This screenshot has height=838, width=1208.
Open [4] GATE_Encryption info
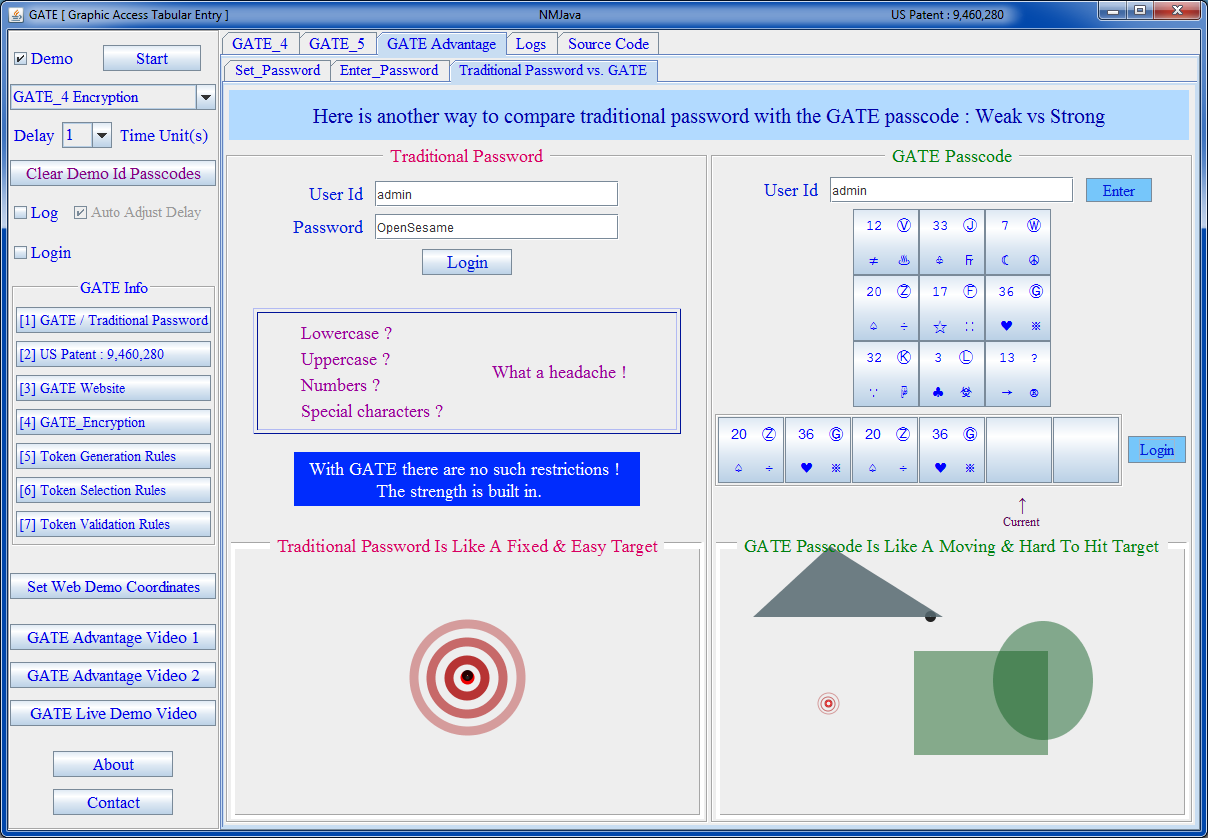click(x=114, y=422)
